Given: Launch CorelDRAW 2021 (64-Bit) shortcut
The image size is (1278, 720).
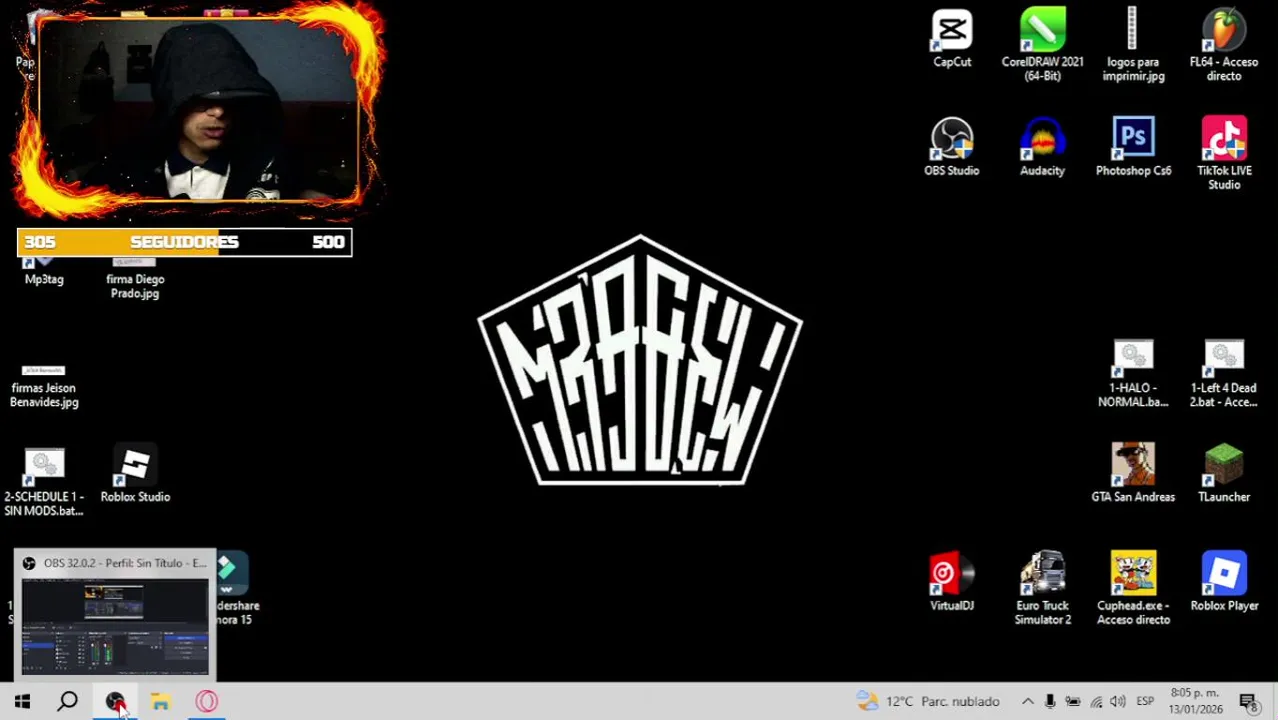Looking at the screenshot, I should pos(1042,45).
